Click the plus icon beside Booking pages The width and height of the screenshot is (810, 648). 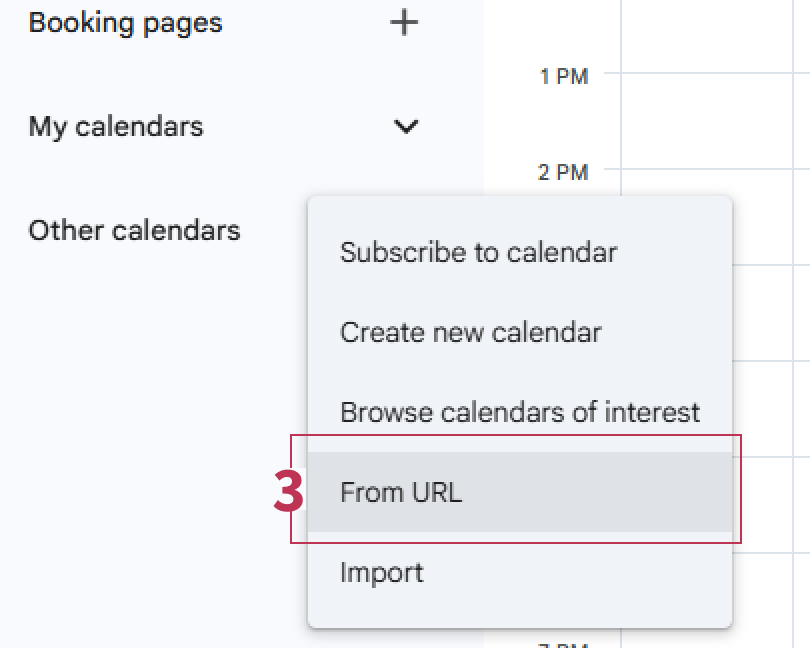coord(404,23)
